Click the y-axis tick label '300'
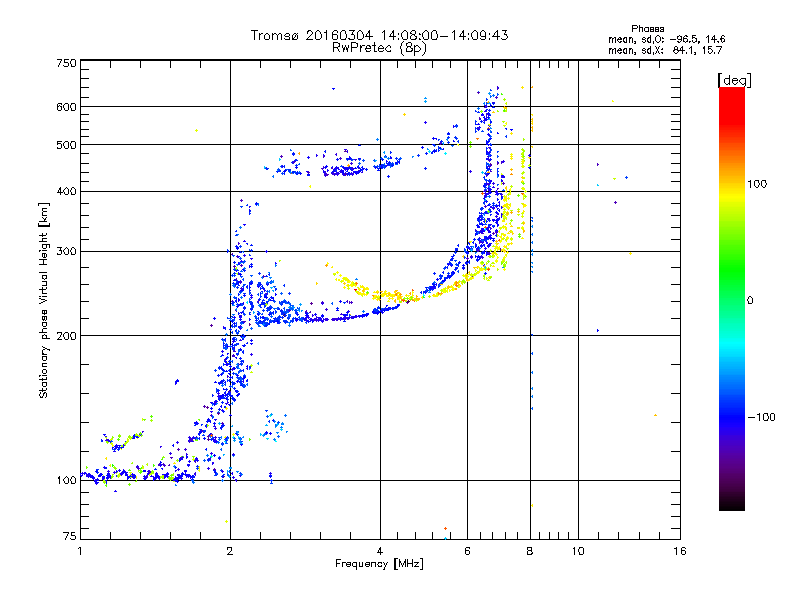 point(67,252)
